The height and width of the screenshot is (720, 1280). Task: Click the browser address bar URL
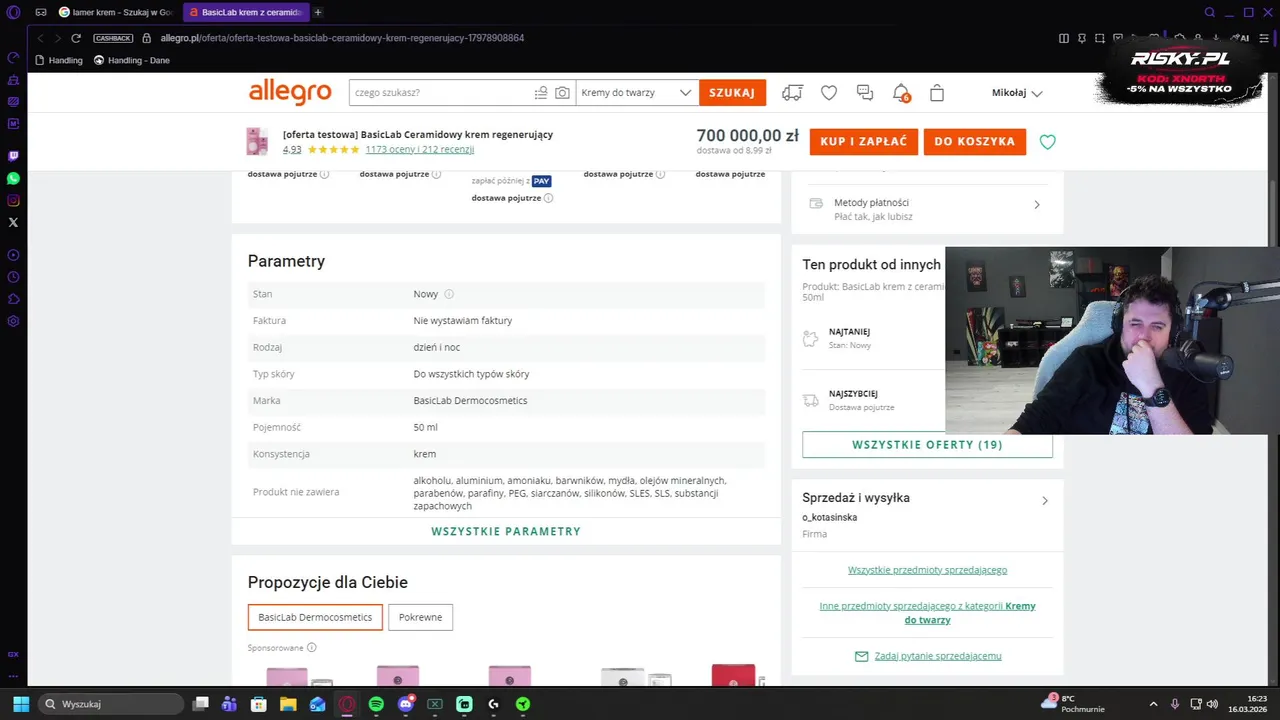(x=342, y=38)
